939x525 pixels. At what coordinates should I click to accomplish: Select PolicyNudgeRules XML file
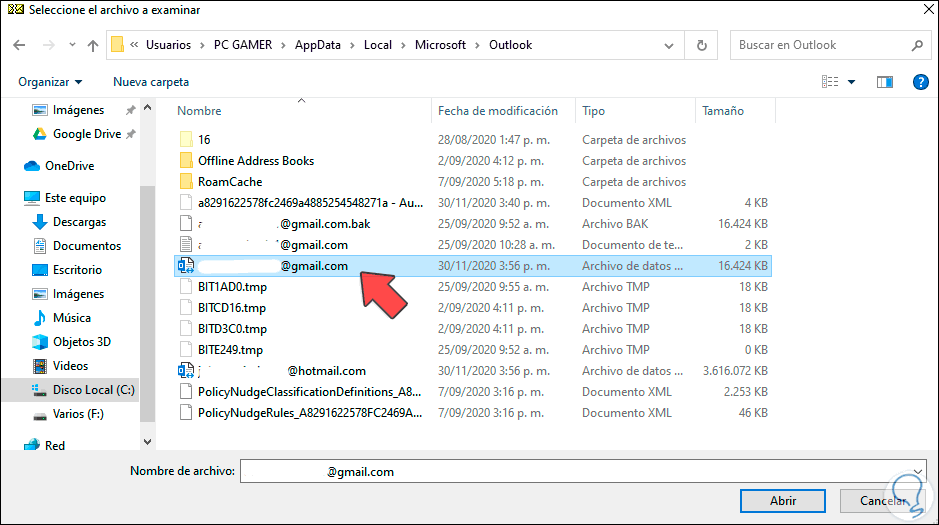310,412
